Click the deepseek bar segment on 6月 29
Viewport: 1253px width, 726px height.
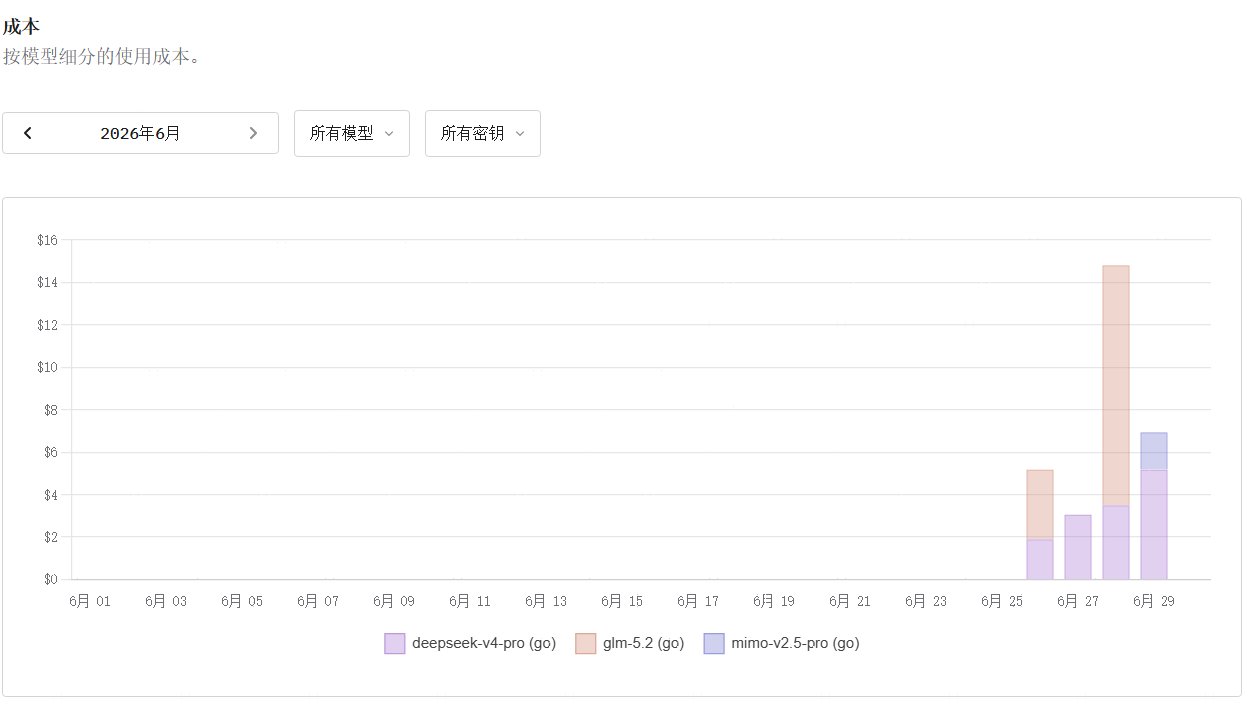pyautogui.click(x=1154, y=524)
